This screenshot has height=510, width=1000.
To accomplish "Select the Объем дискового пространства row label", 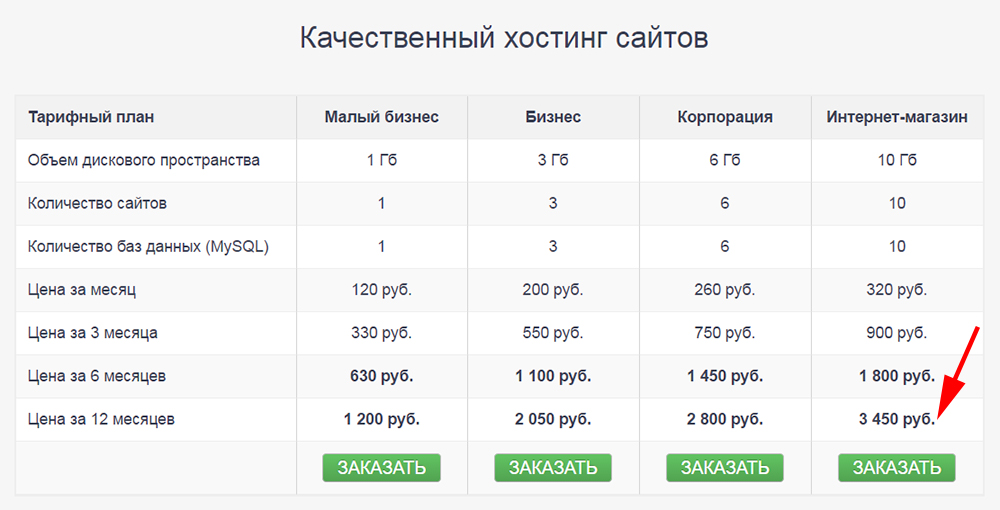I will [144, 160].
